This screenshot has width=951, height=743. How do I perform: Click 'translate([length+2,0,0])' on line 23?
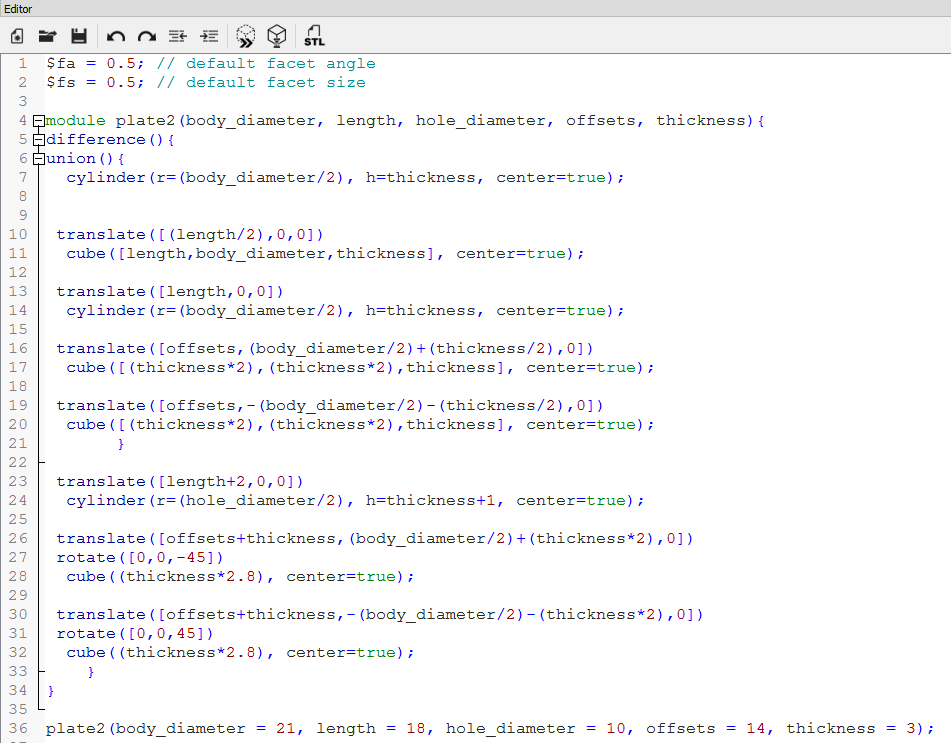(x=180, y=482)
